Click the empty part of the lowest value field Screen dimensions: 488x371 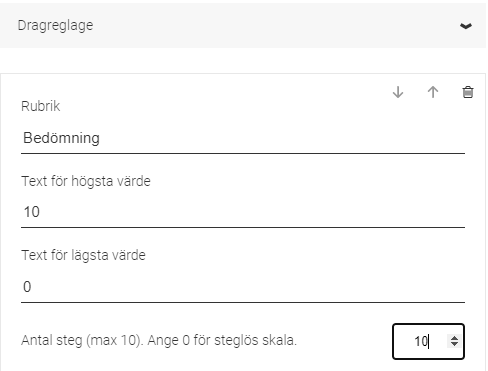pyautogui.click(x=248, y=287)
